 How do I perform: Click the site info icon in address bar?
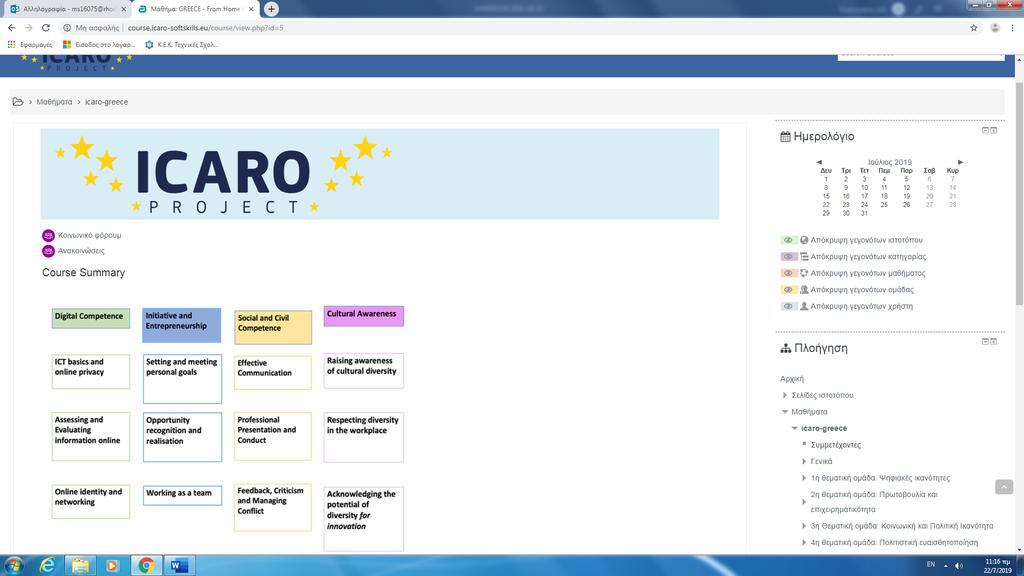pos(67,28)
